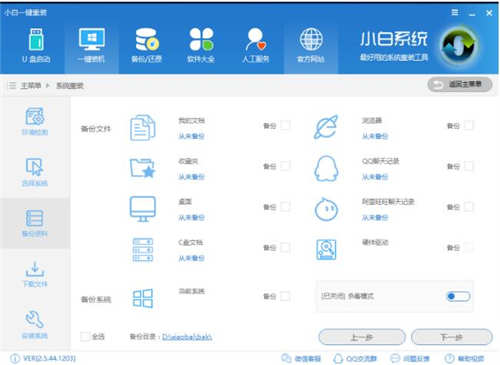Screen dimensions: 500x365
Task: Click 从未备份 link under 桌面
Action: pos(191,218)
